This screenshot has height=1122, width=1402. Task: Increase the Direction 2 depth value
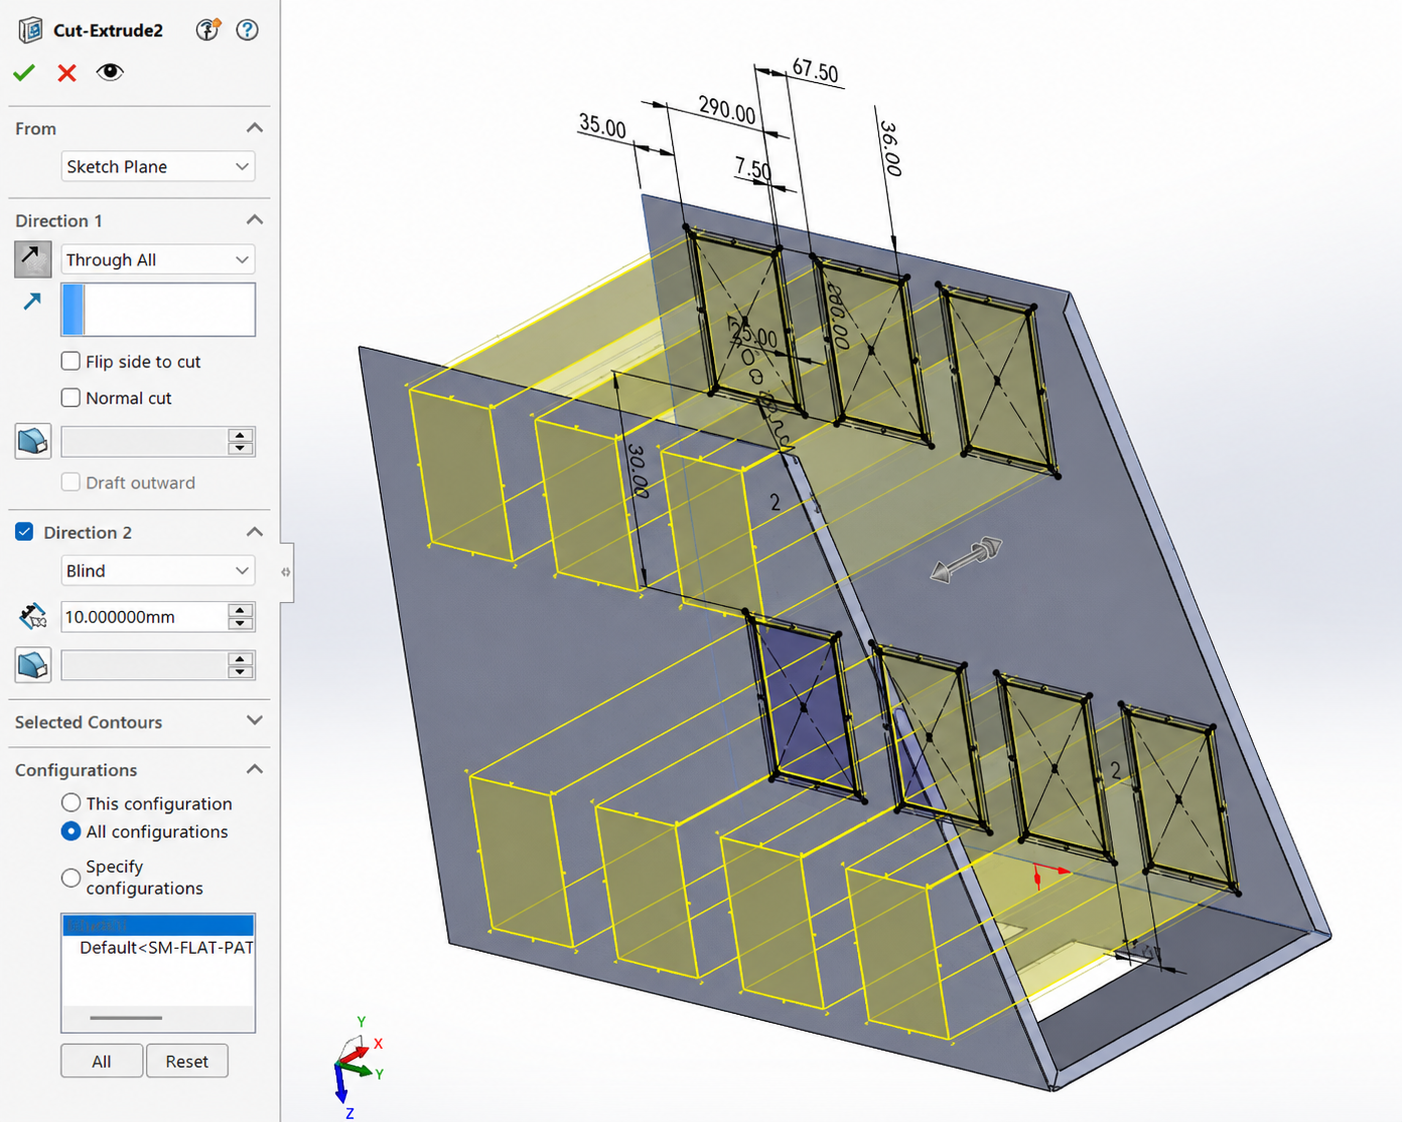click(x=240, y=610)
